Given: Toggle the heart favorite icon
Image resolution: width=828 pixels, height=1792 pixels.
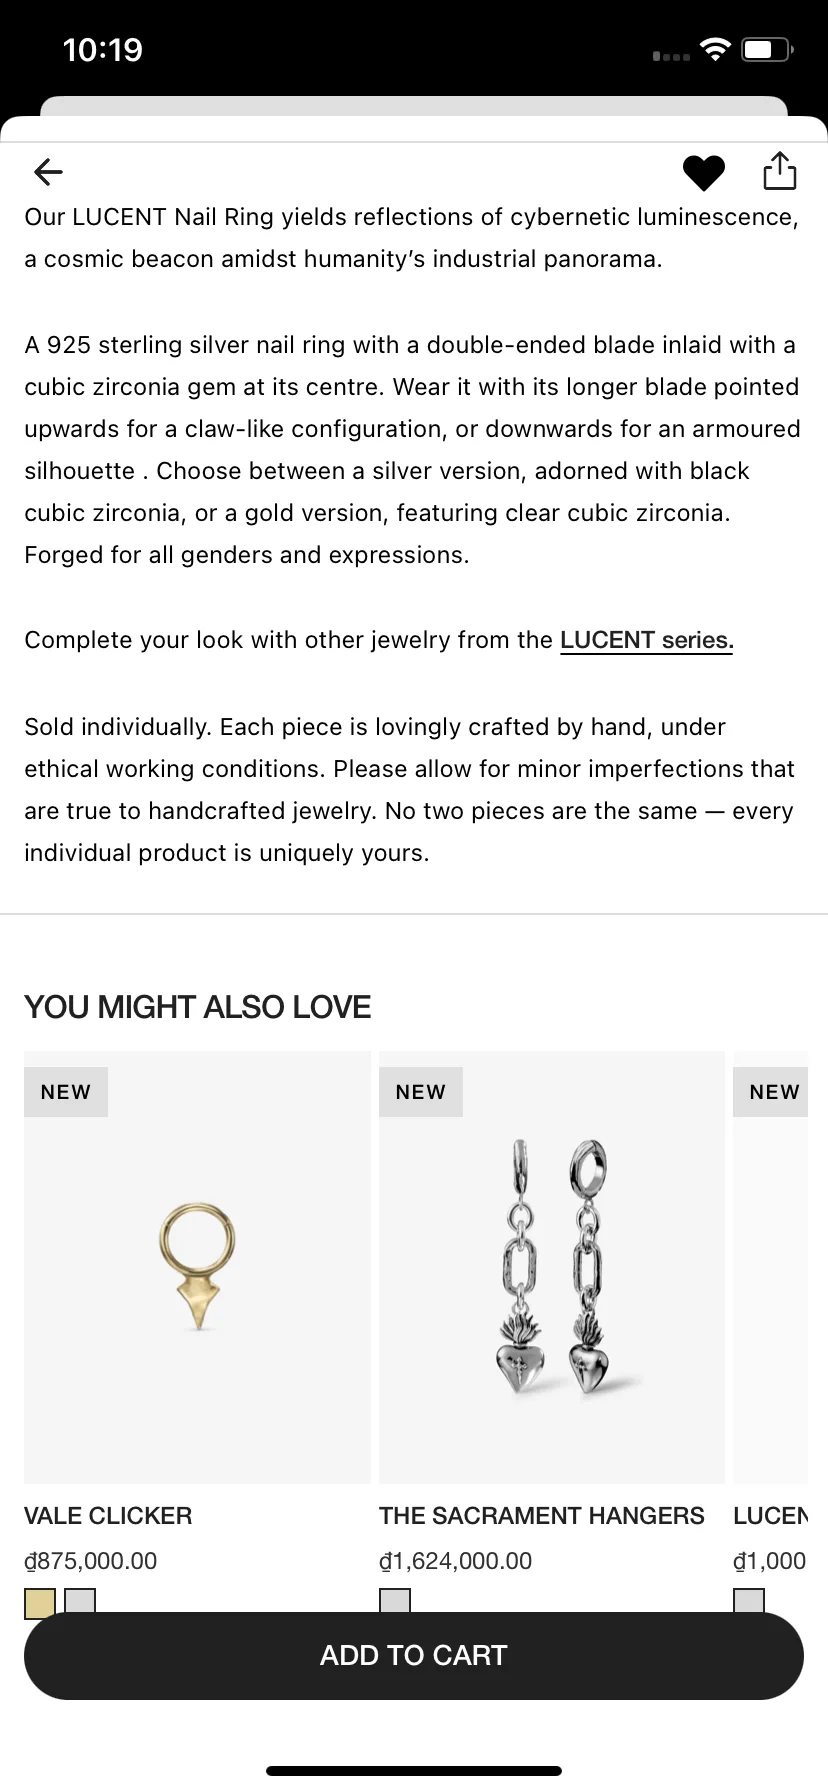Looking at the screenshot, I should (703, 173).
